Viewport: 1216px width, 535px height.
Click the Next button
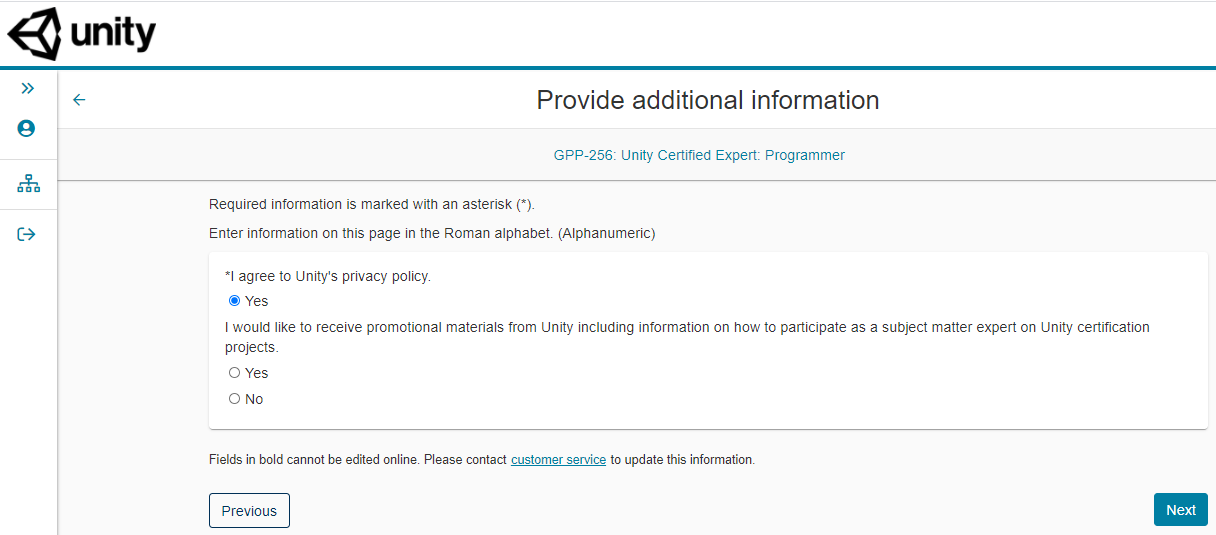coord(1180,510)
